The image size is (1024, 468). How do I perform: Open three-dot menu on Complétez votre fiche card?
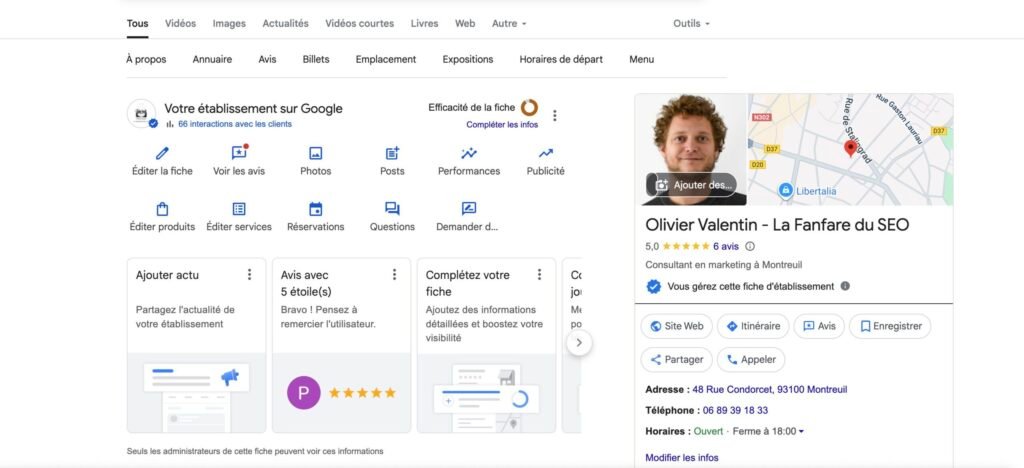tap(539, 275)
